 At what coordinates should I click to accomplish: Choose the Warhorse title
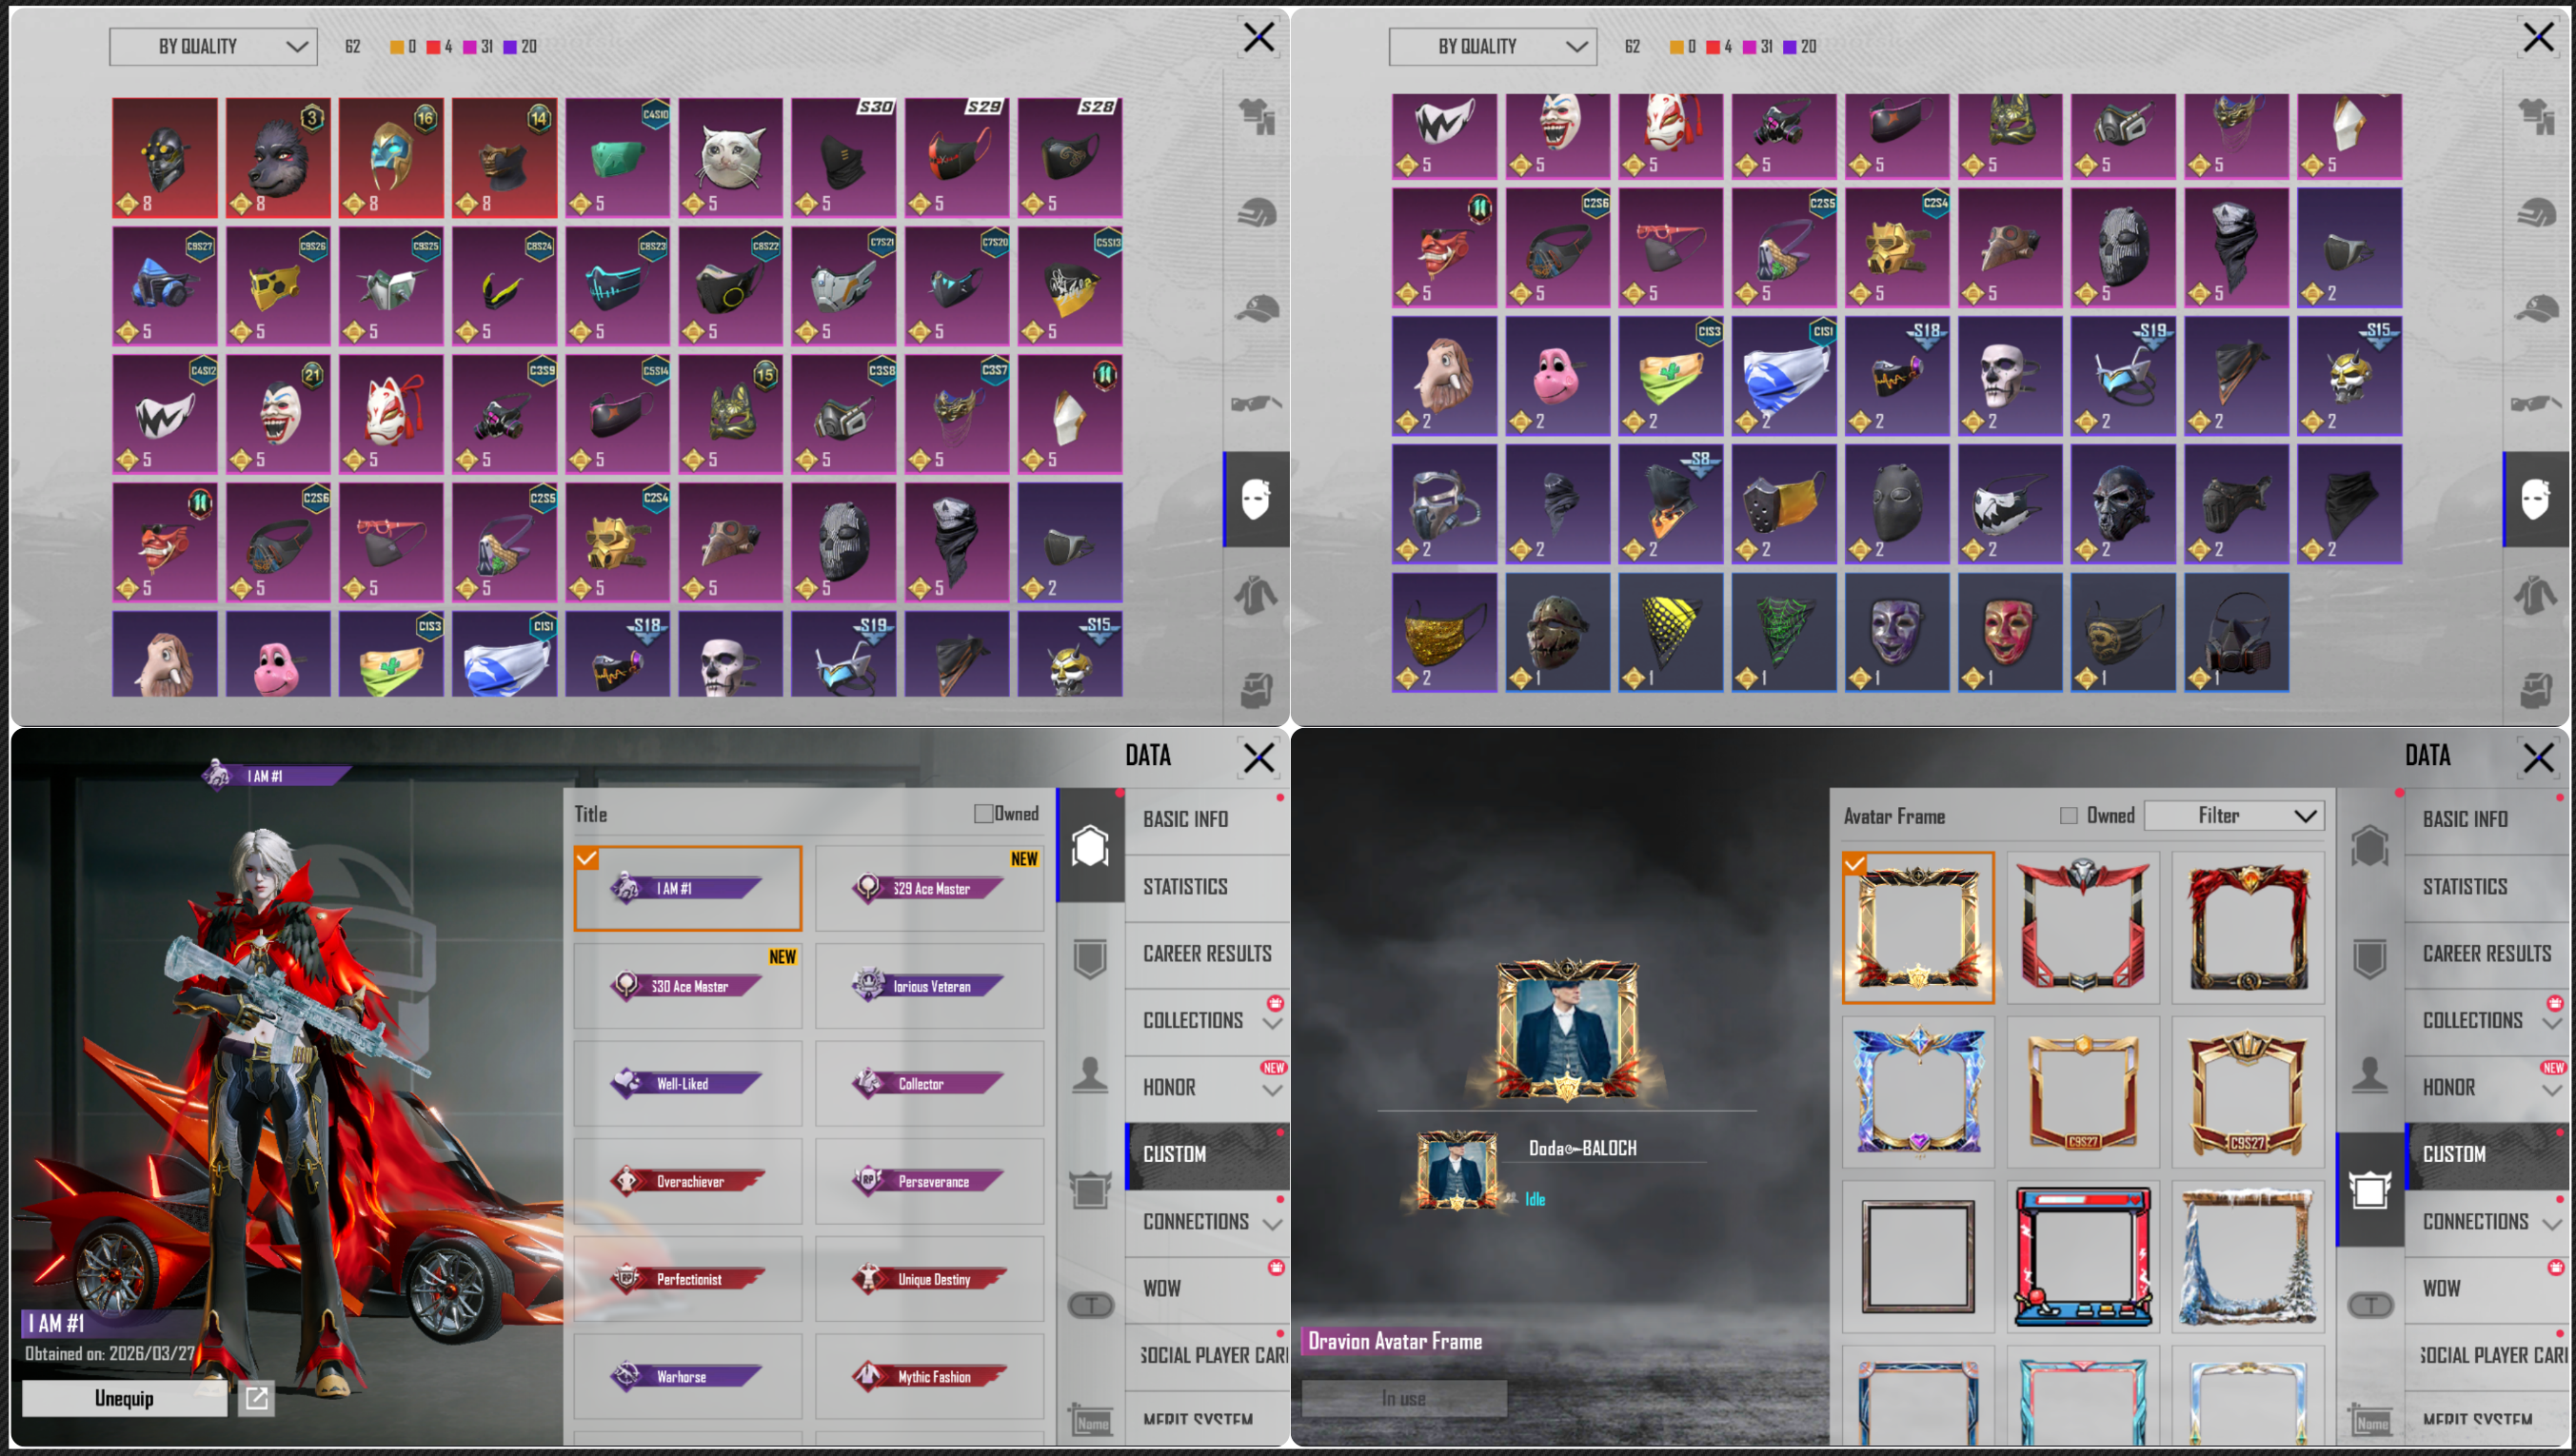[x=688, y=1377]
